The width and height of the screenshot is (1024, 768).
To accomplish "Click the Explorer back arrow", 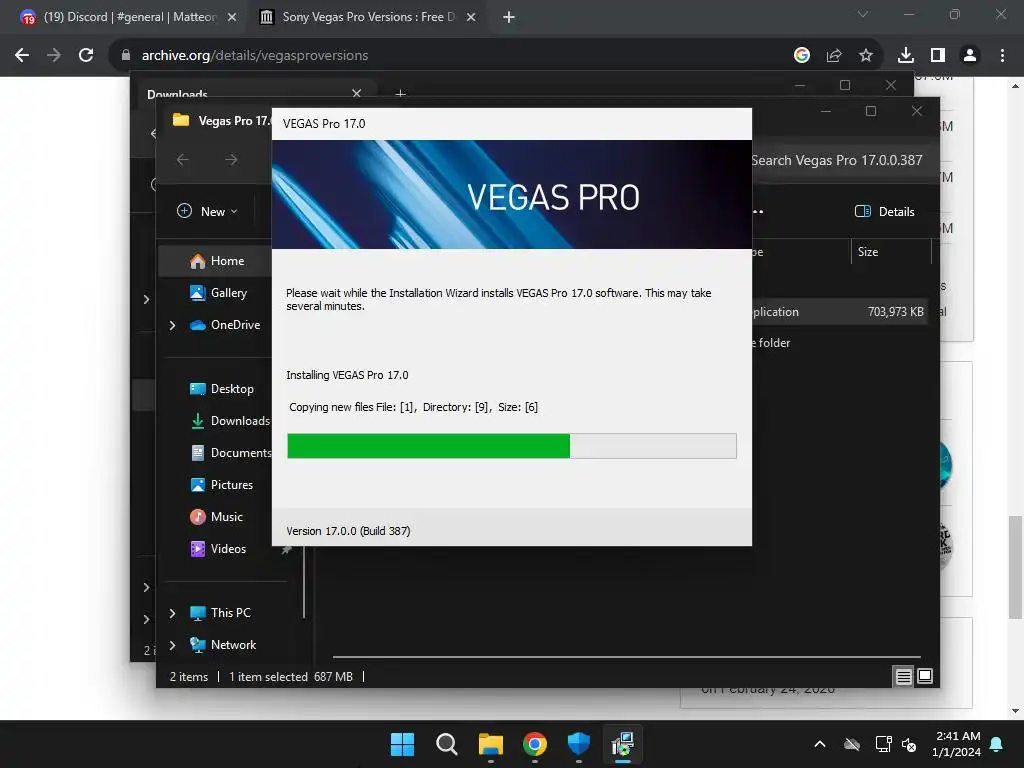I will coord(183,159).
